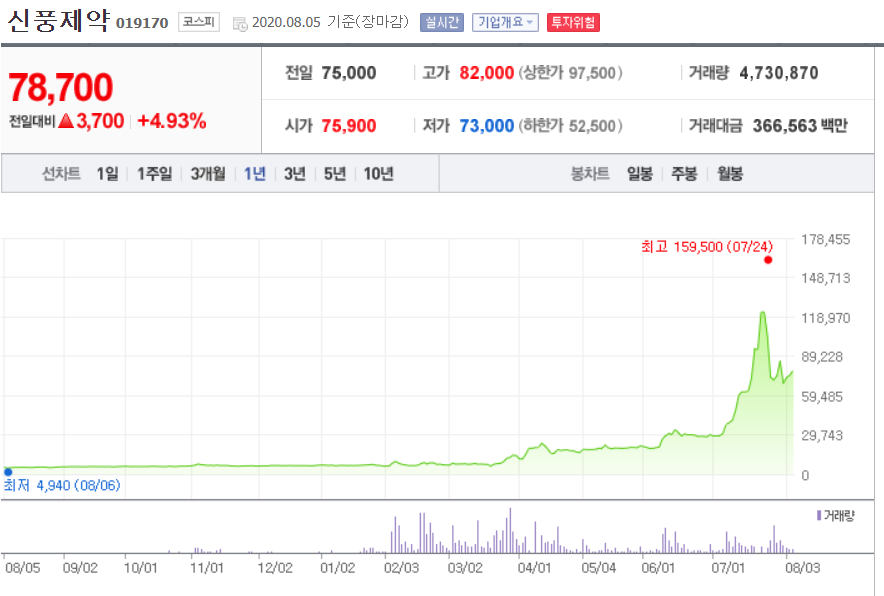Select the 3년 chart period

[294, 174]
